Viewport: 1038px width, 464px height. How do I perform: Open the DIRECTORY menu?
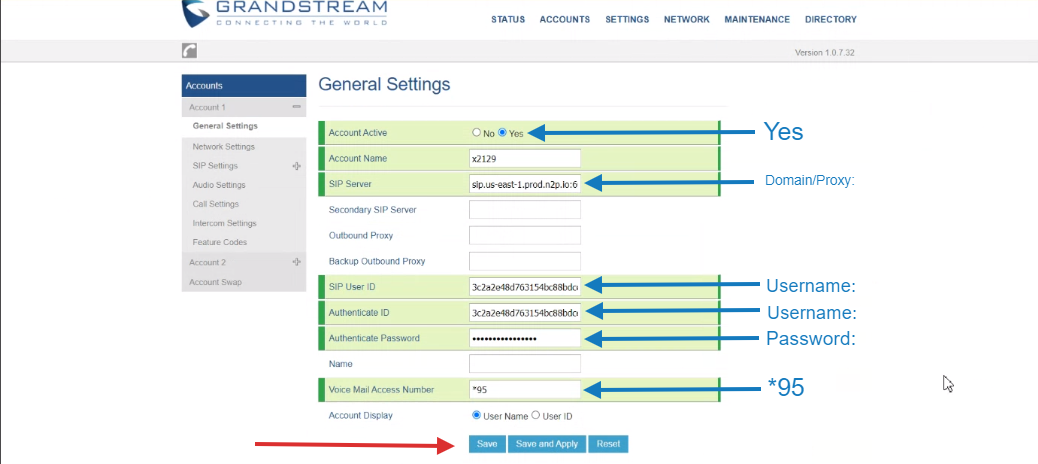[x=830, y=20]
